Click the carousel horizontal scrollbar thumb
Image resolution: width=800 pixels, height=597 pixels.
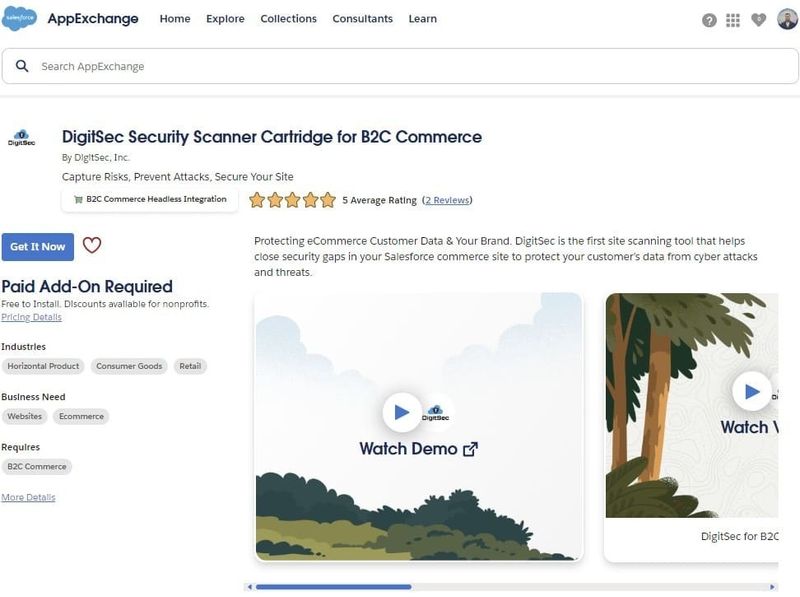click(x=334, y=587)
